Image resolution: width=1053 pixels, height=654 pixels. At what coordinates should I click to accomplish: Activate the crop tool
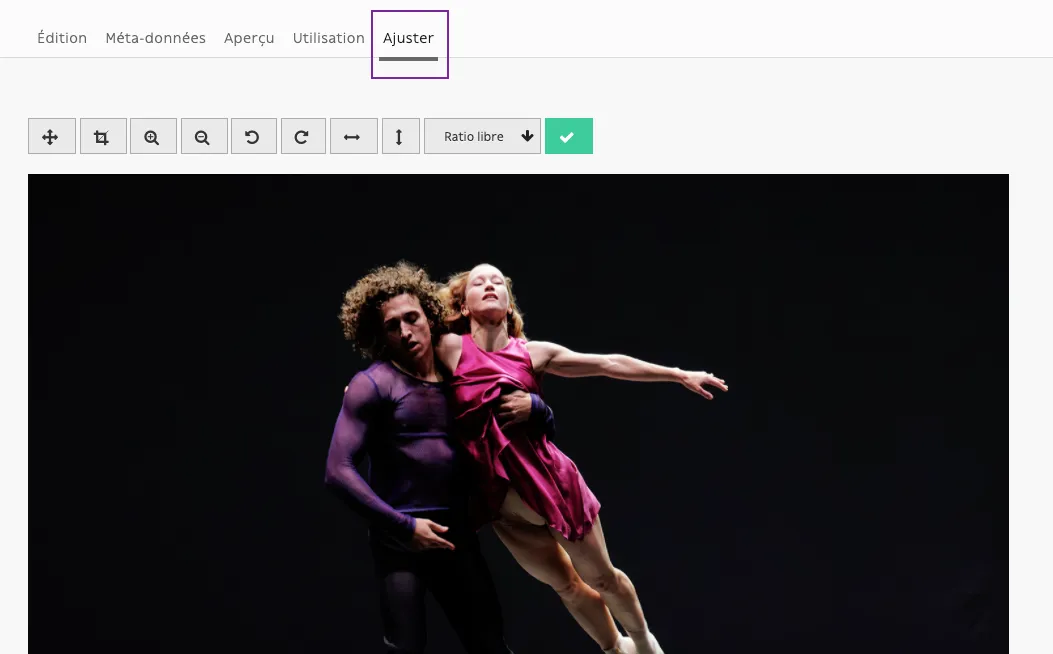103,136
